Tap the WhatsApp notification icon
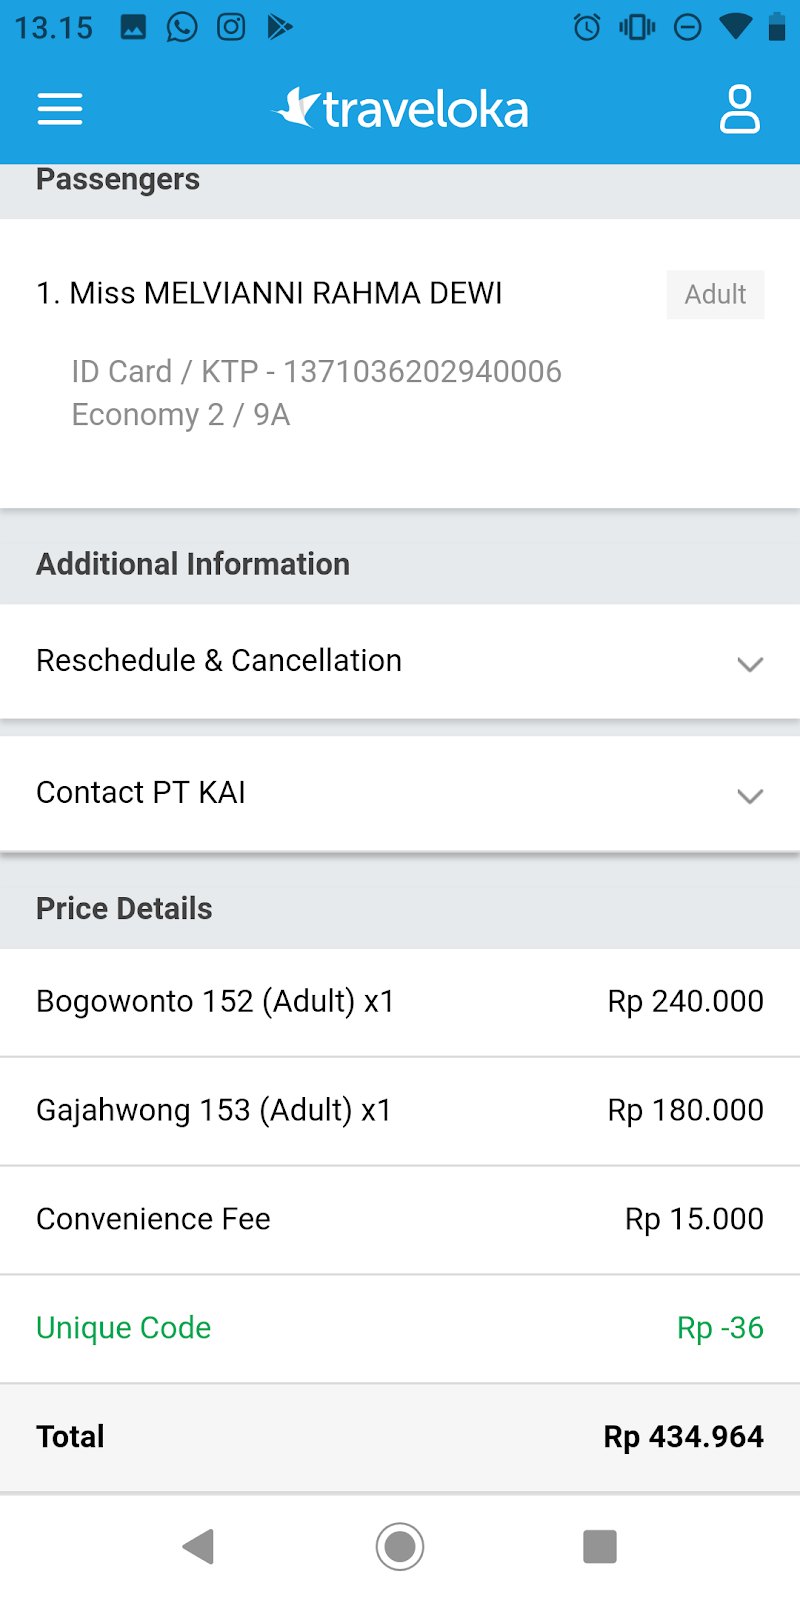Image resolution: width=800 pixels, height=1600 pixels. click(182, 27)
